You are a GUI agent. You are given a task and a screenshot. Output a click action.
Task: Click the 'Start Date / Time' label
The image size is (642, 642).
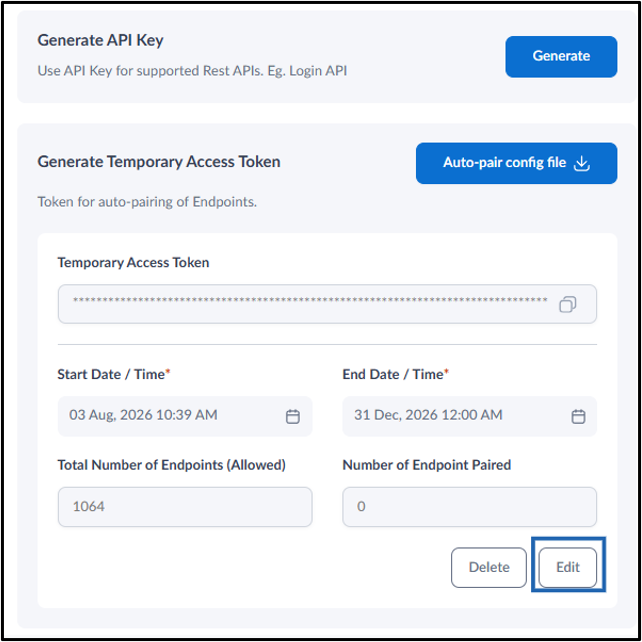click(x=113, y=374)
